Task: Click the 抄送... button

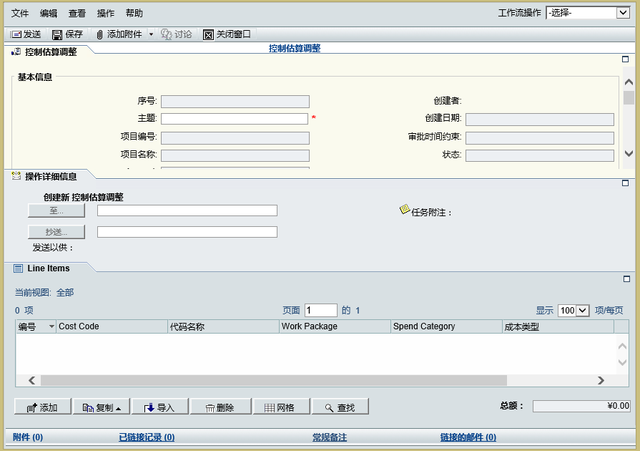Action: (x=56, y=232)
